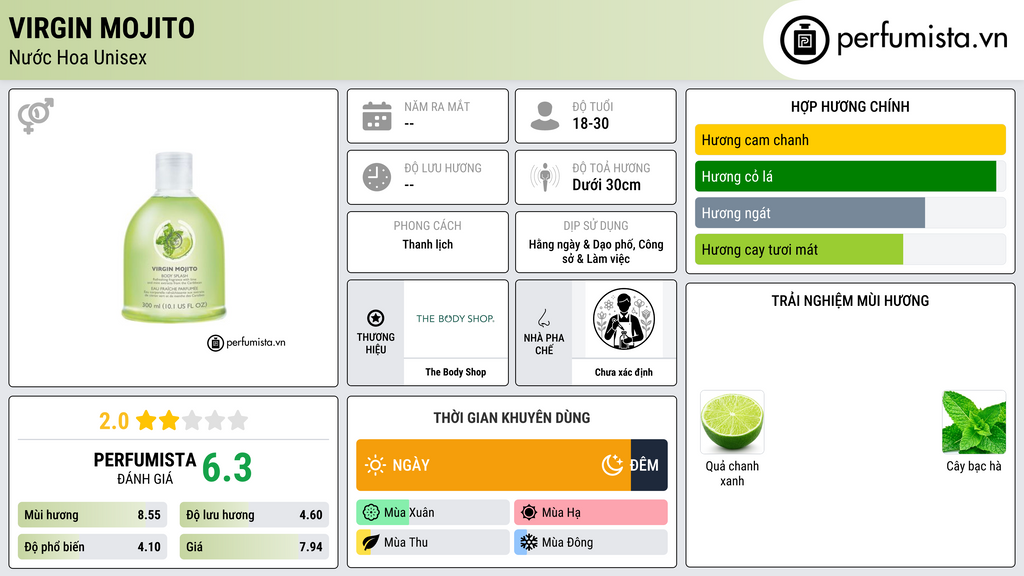
Task: Click the Thanh lịch style value
Action: [x=428, y=244]
